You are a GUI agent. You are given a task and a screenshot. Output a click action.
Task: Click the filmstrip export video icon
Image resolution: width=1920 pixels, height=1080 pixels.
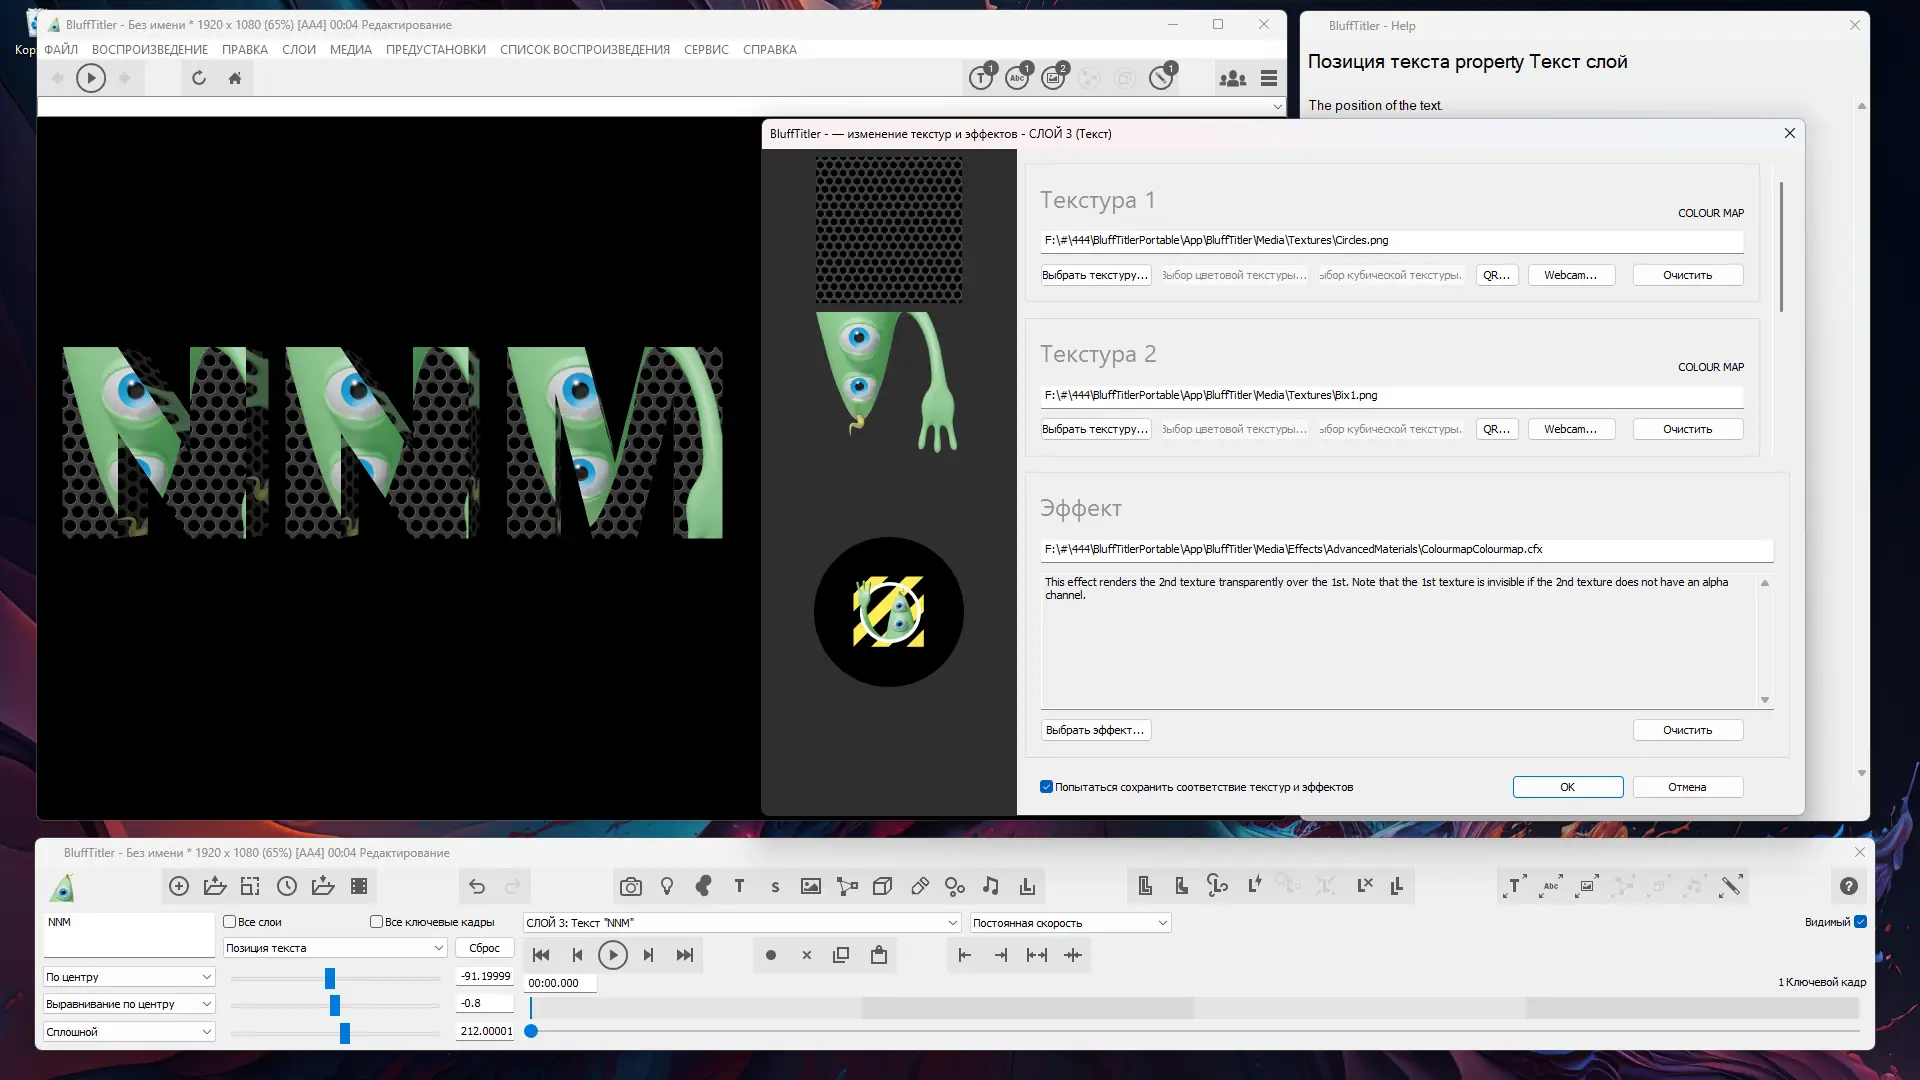click(x=359, y=886)
